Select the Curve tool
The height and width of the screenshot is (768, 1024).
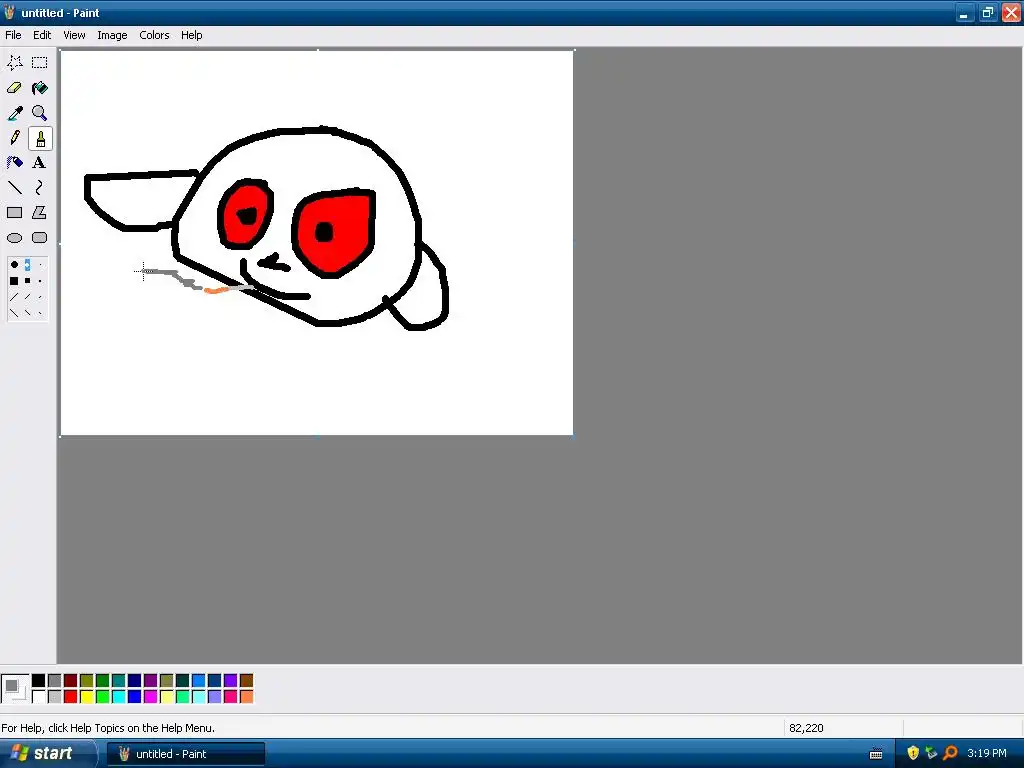point(40,188)
